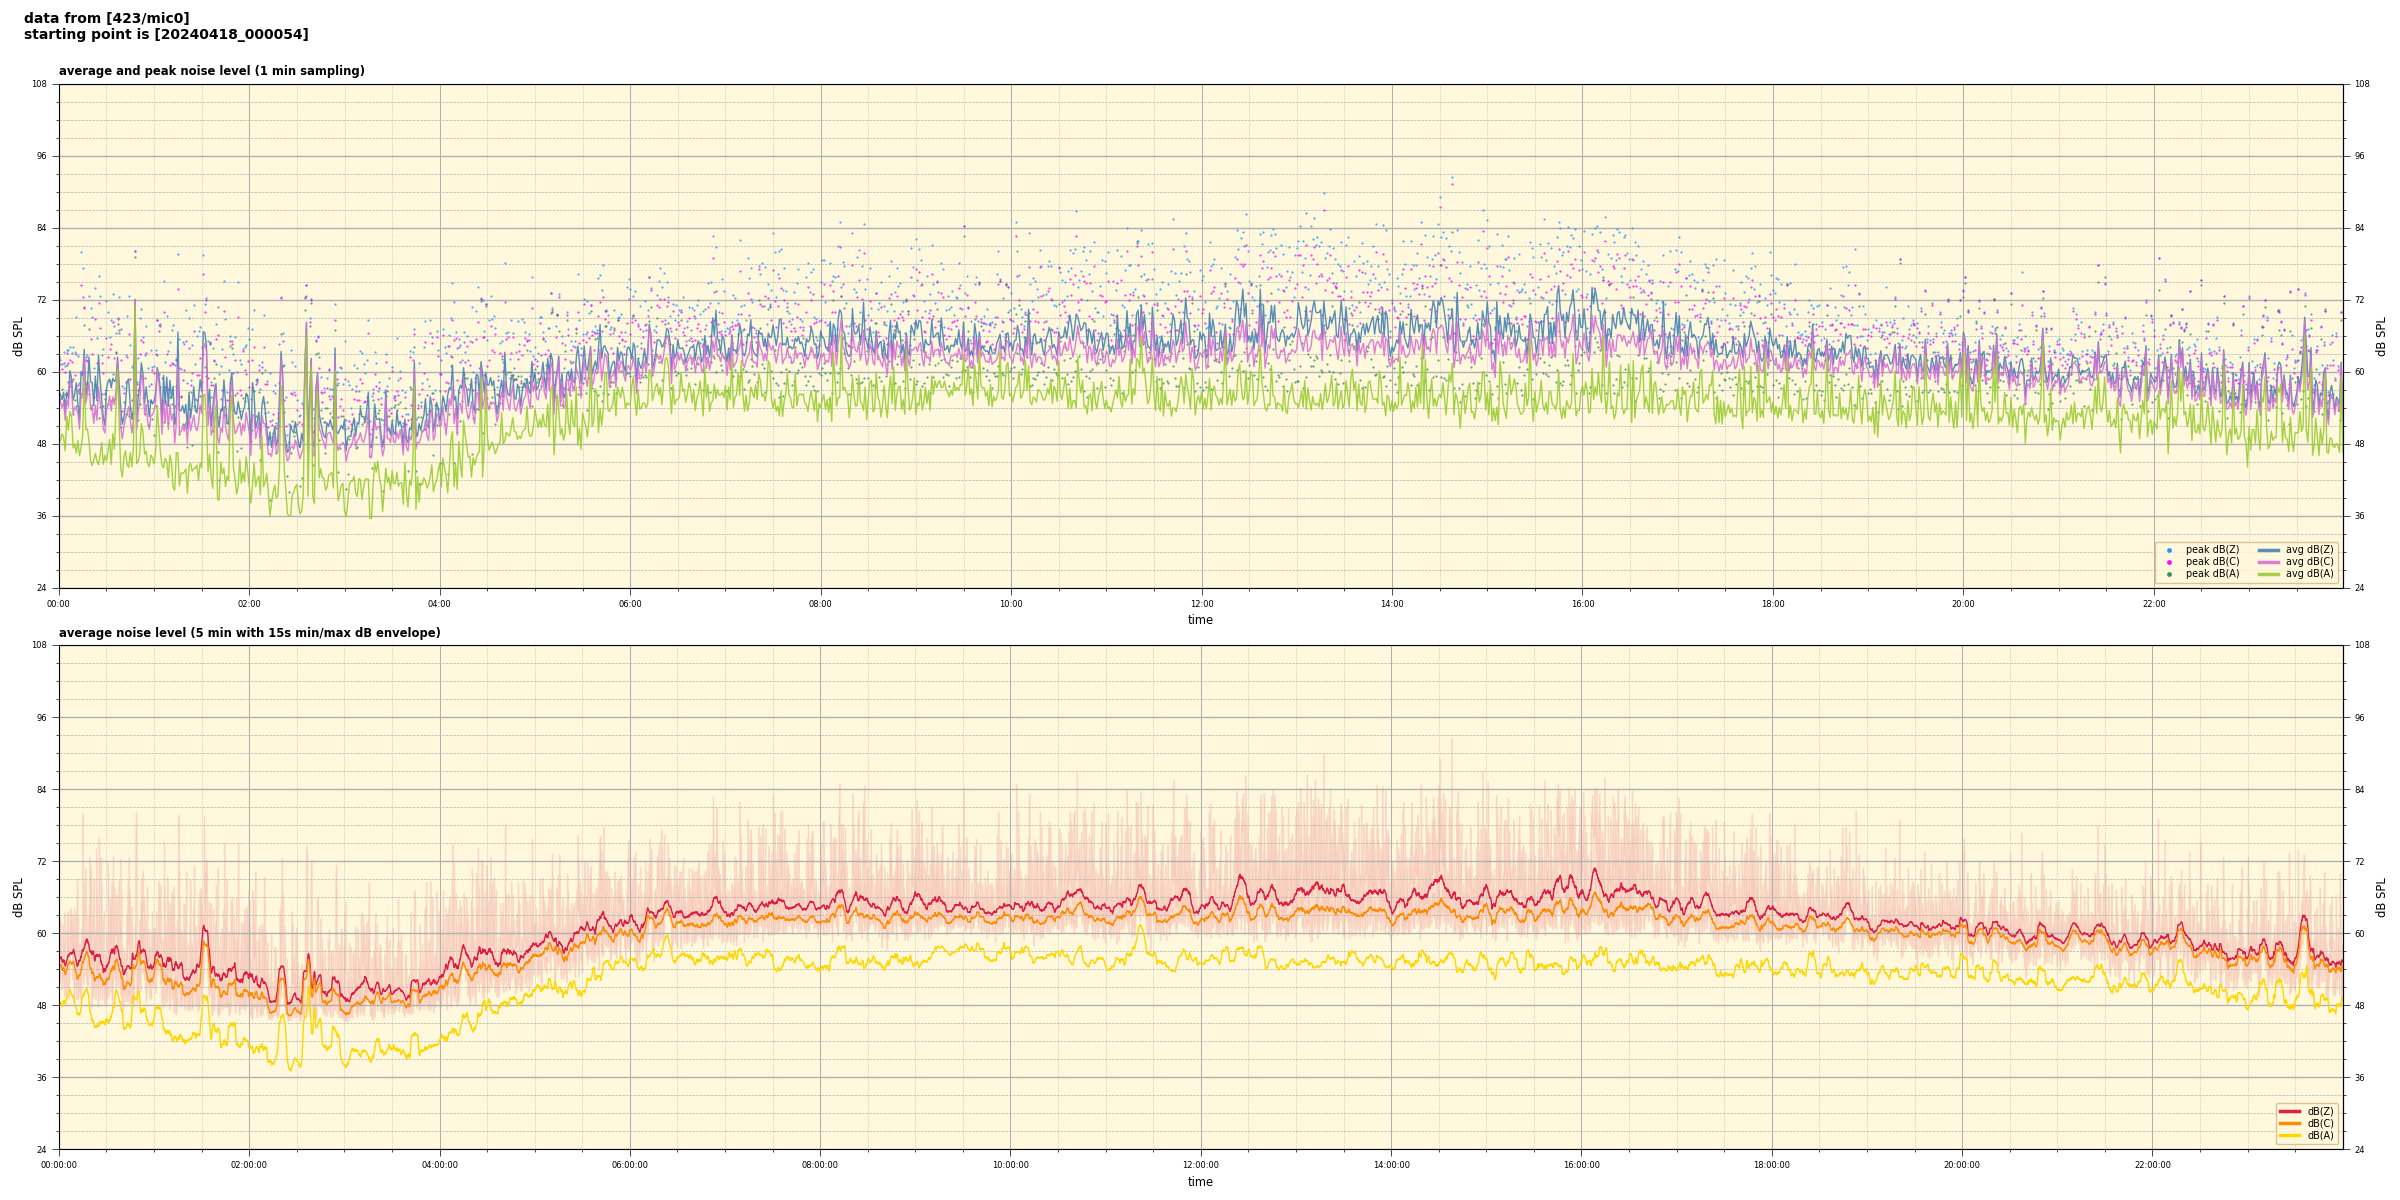Click the 06:00:00 tick on lower time axis
2400x1200 pixels.
click(630, 1165)
